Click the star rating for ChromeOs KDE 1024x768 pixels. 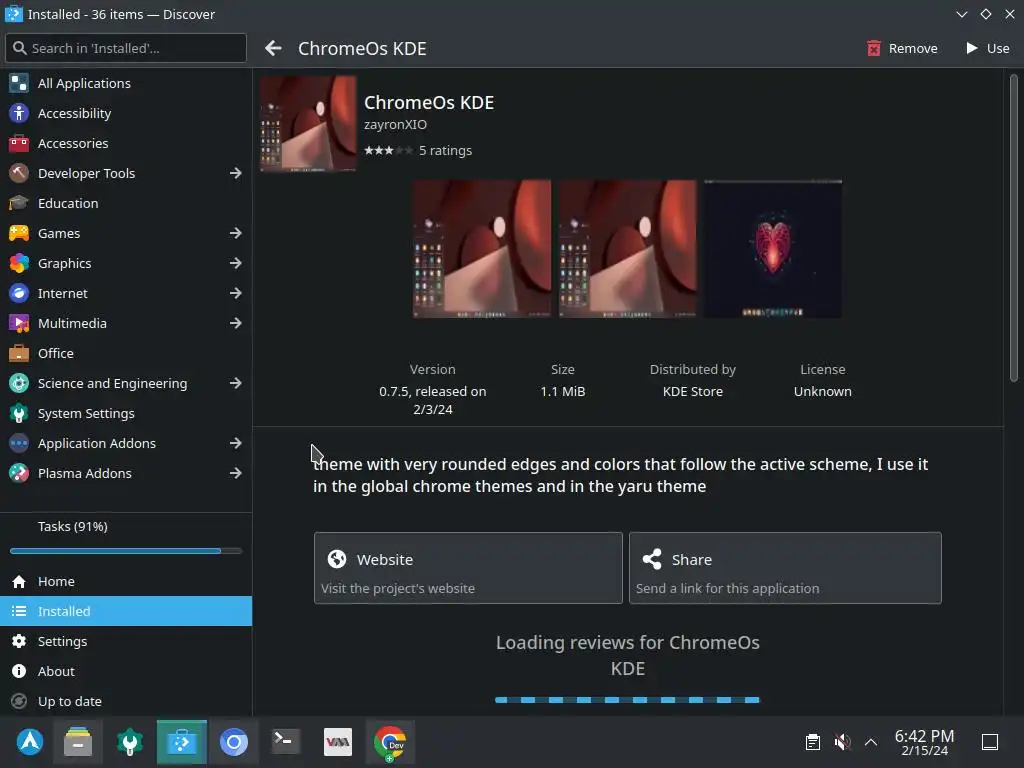point(388,150)
